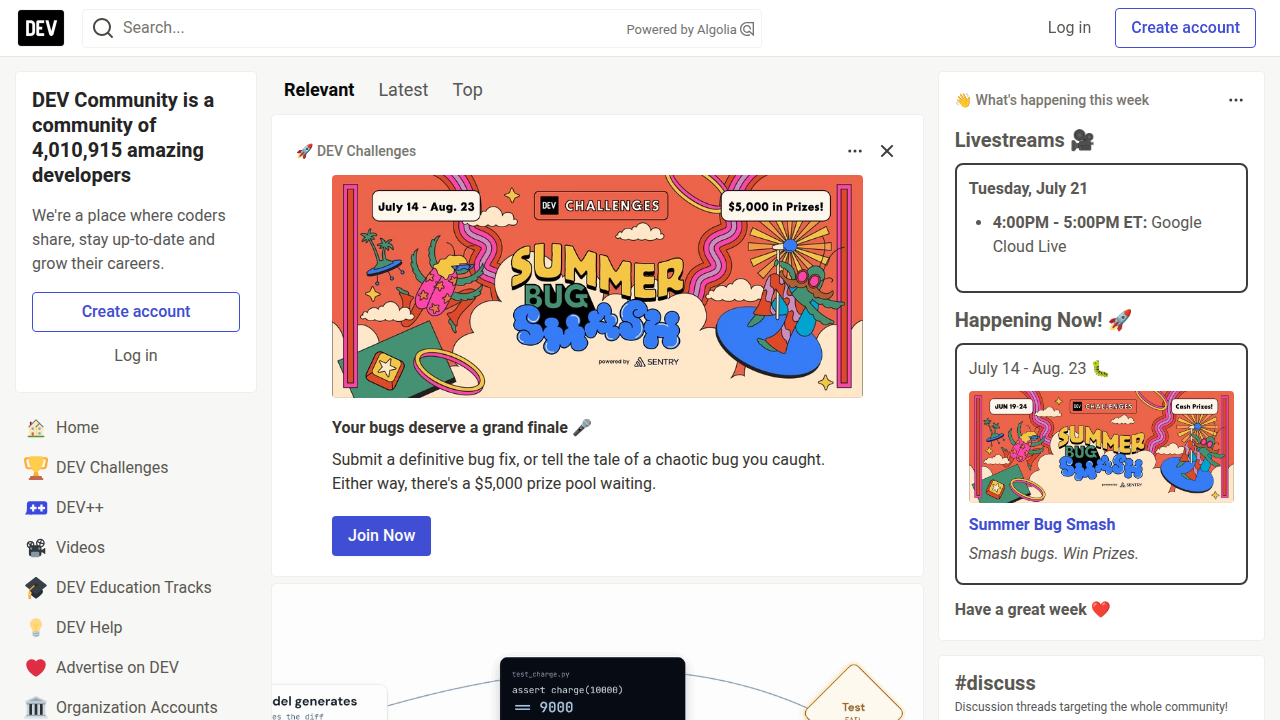
Task: Click the Organization Accounts building icon
Action: coord(36,708)
